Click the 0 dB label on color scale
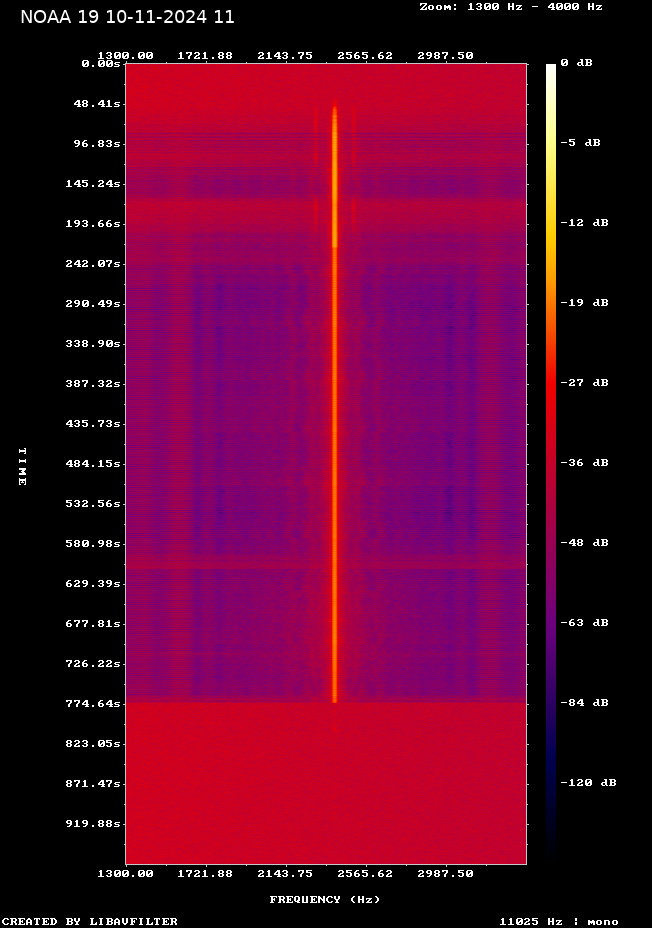Viewport: 652px width, 928px height. pyautogui.click(x=576, y=63)
